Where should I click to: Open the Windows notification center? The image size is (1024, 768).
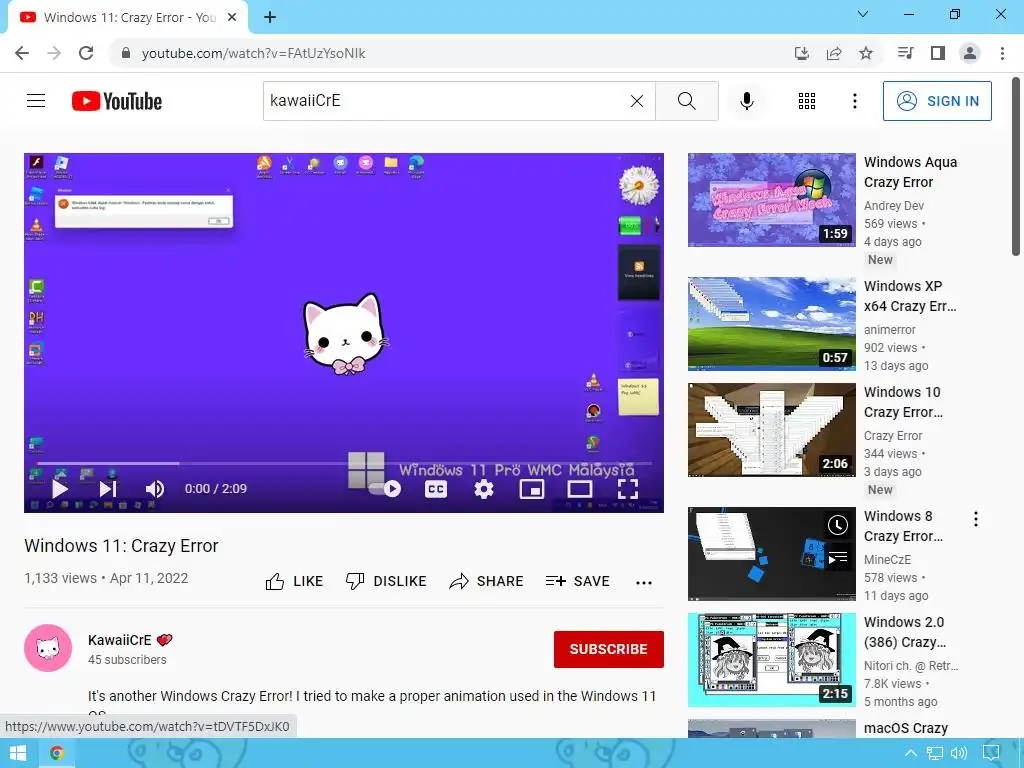tap(991, 754)
